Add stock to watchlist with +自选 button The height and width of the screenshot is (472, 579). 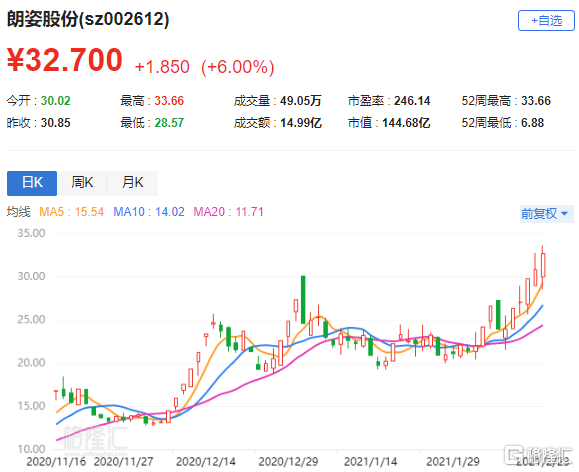coord(546,21)
